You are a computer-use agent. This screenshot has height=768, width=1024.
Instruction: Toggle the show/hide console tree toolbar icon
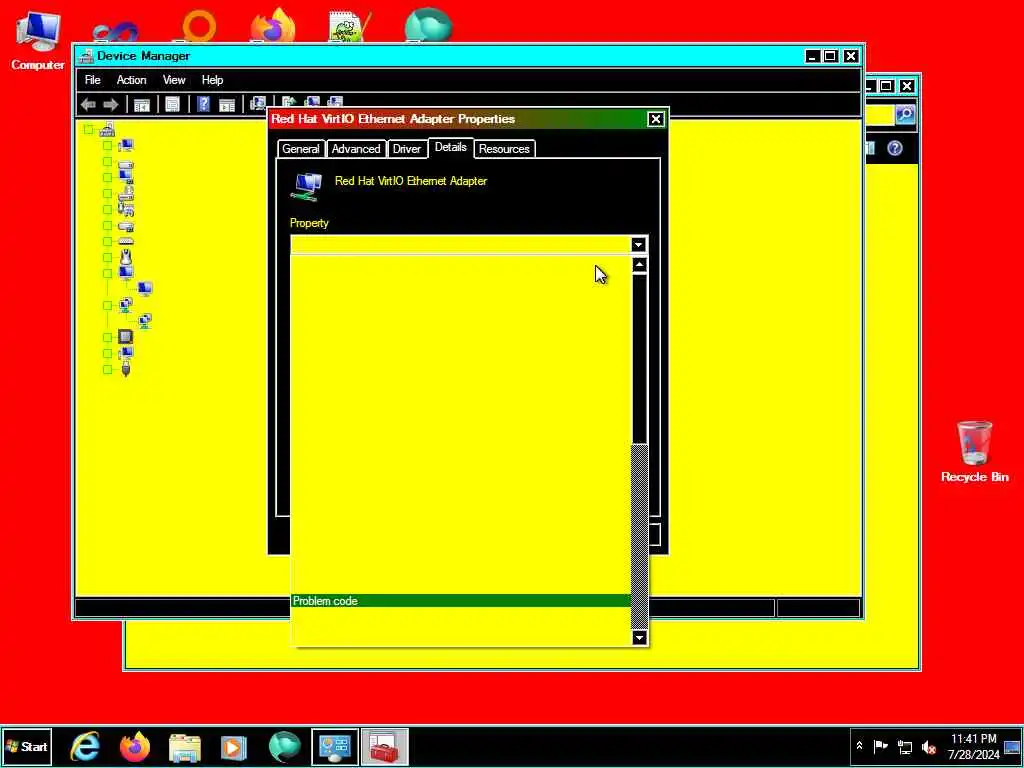click(142, 104)
